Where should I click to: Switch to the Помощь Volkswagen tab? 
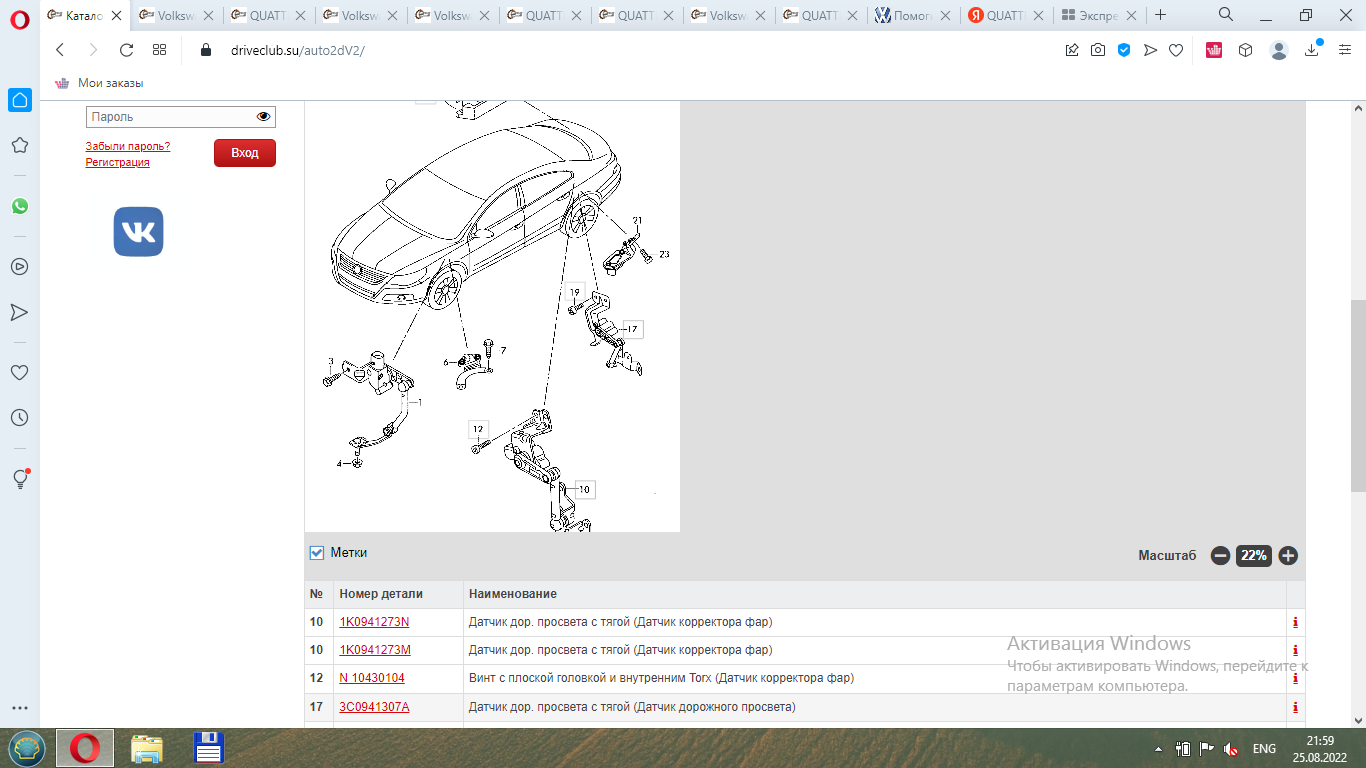[911, 16]
